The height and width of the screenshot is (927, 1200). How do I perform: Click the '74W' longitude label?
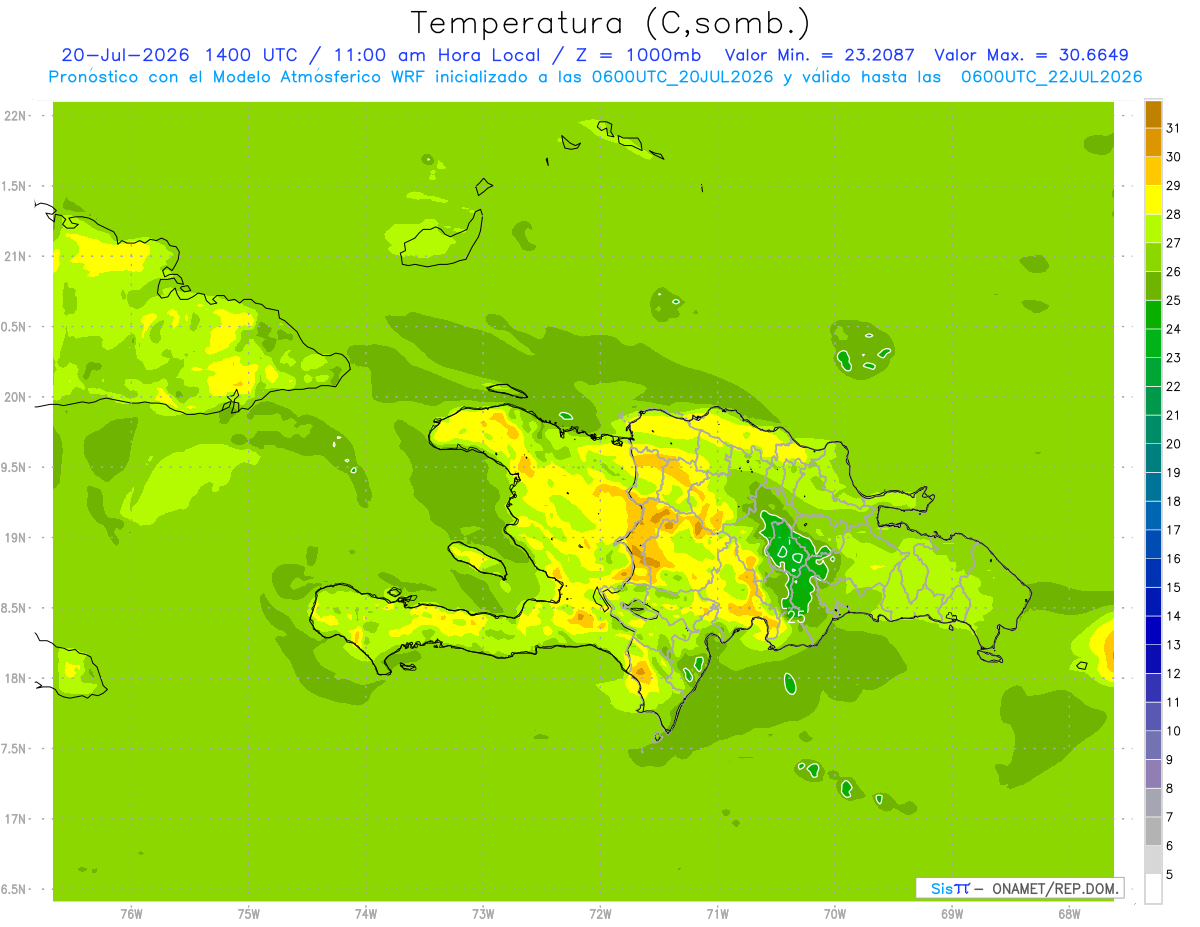pos(365,913)
